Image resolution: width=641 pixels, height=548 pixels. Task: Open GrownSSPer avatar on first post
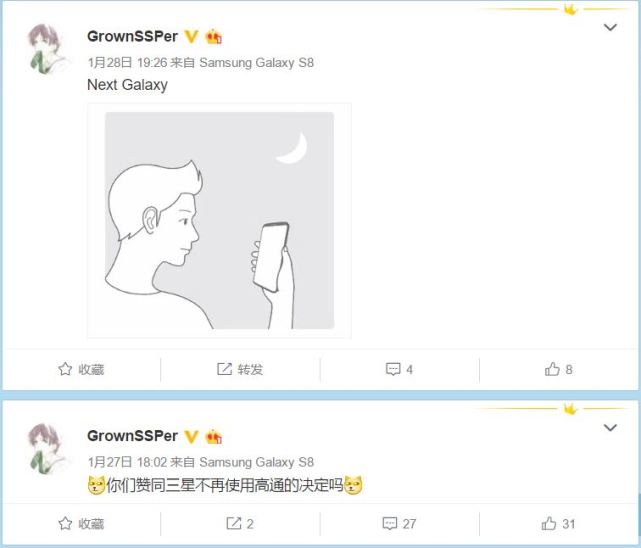(47, 49)
